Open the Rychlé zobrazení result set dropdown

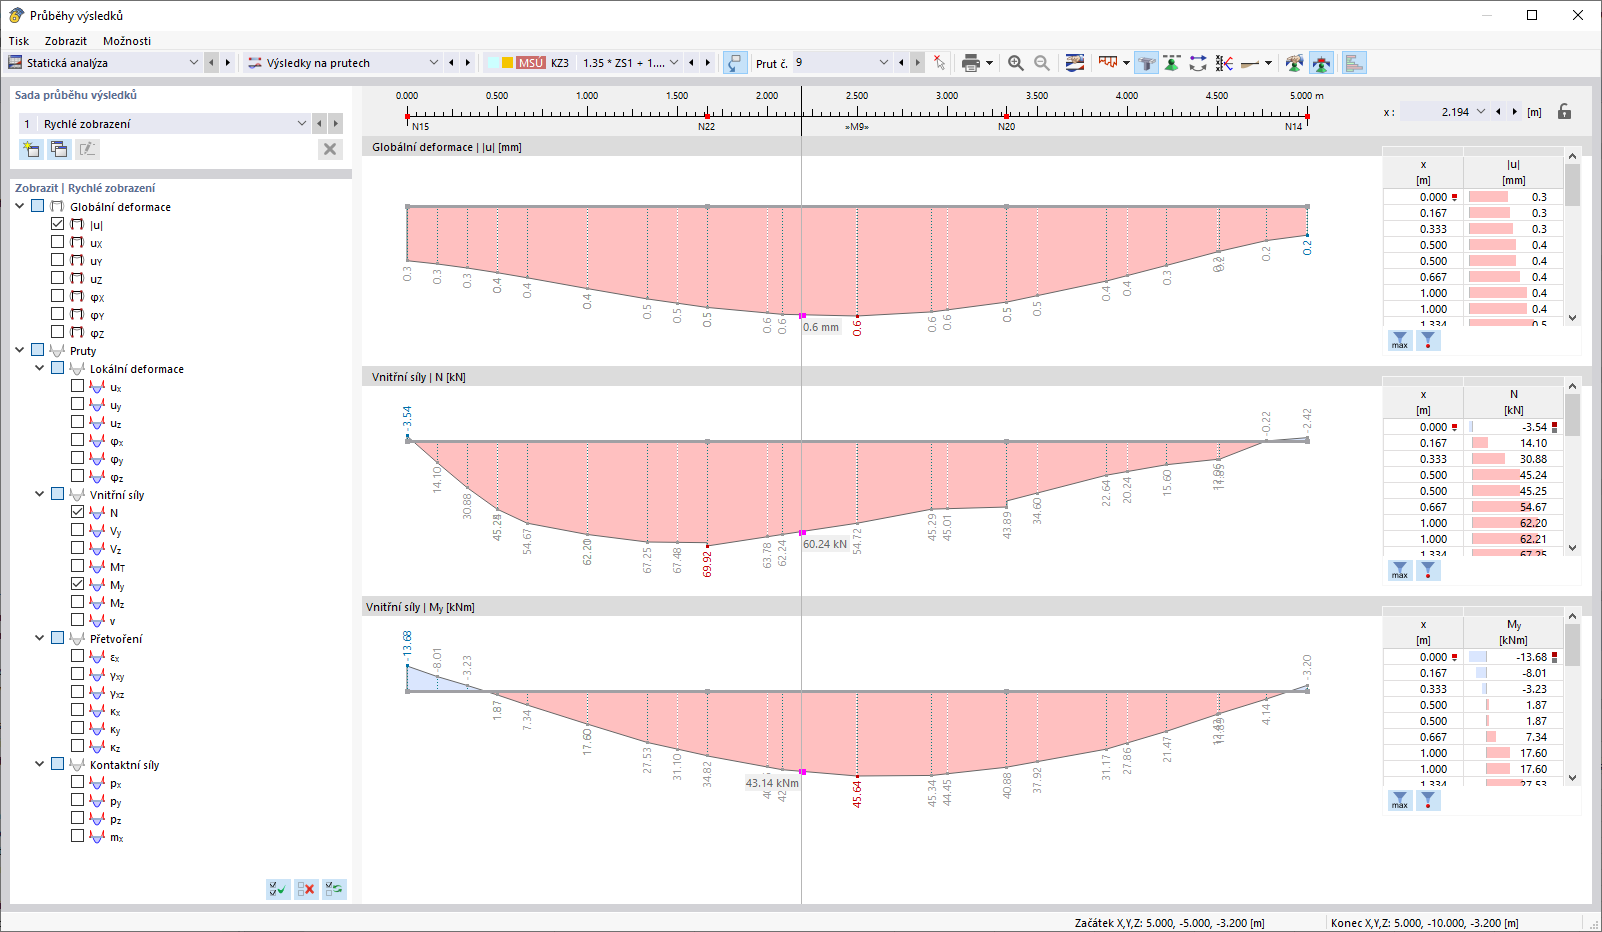tap(302, 123)
